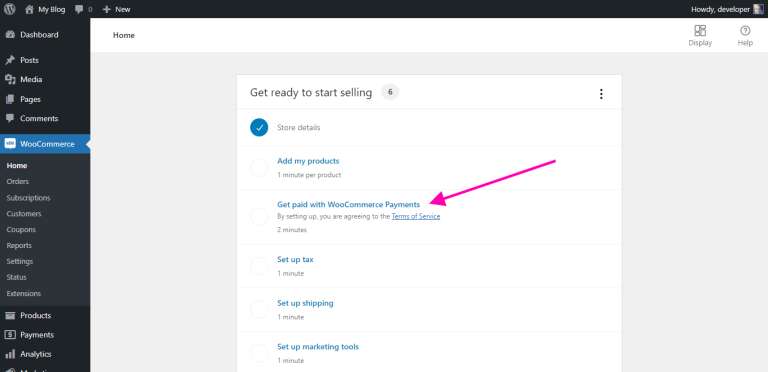Open the comments bubble in admin bar
768x372 pixels.
point(83,9)
